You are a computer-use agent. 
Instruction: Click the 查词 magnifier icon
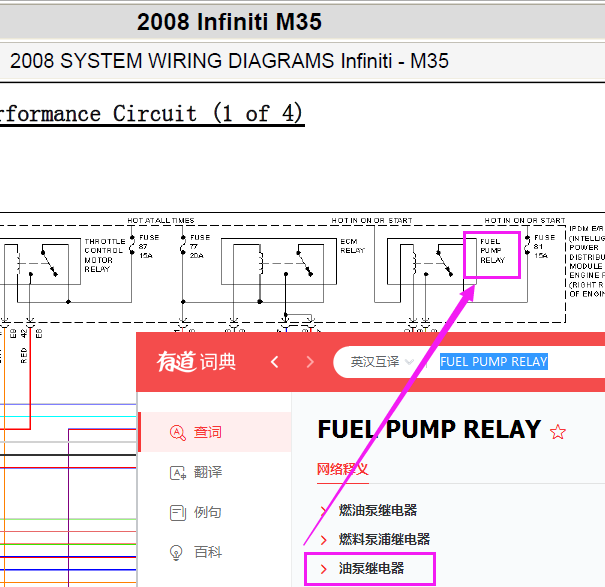177,432
